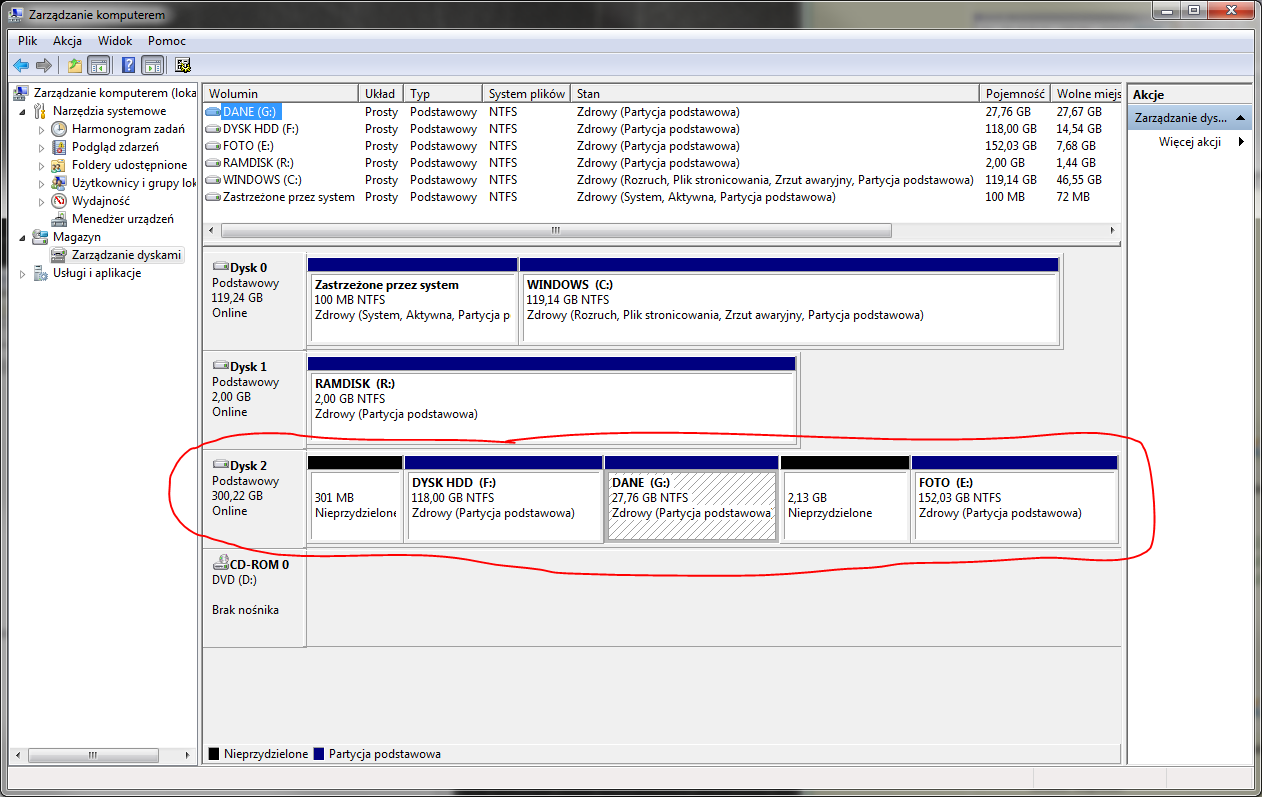This screenshot has height=797, width=1262.
Task: Open Menedżer urządzeń via its icon
Action: tap(60, 219)
